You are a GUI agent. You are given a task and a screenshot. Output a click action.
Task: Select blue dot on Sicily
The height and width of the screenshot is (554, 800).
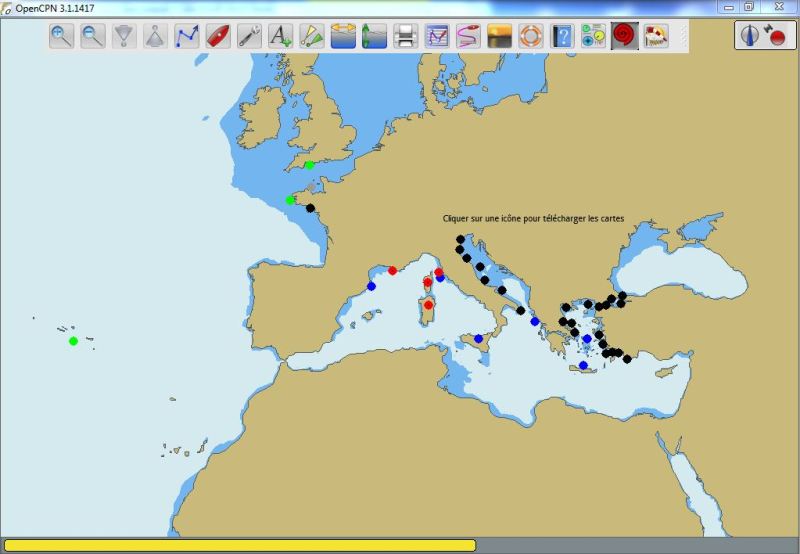(479, 338)
